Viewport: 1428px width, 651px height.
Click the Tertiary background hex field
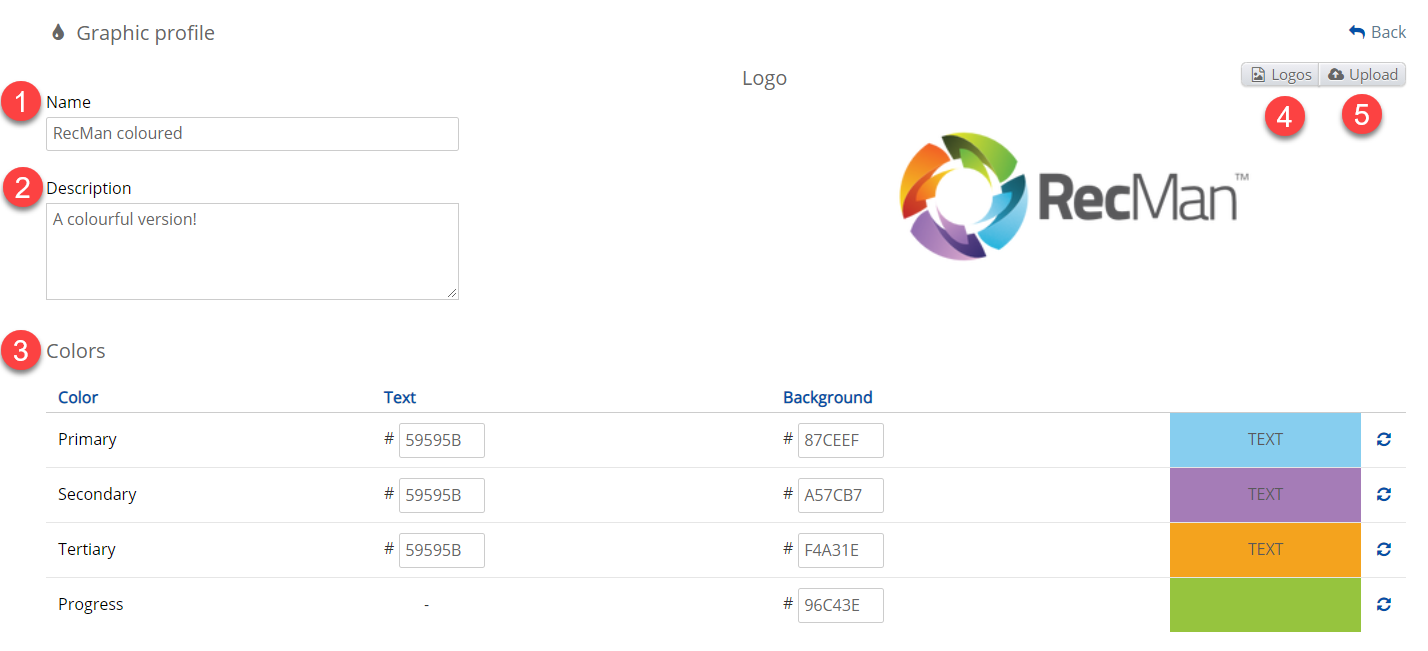[840, 550]
